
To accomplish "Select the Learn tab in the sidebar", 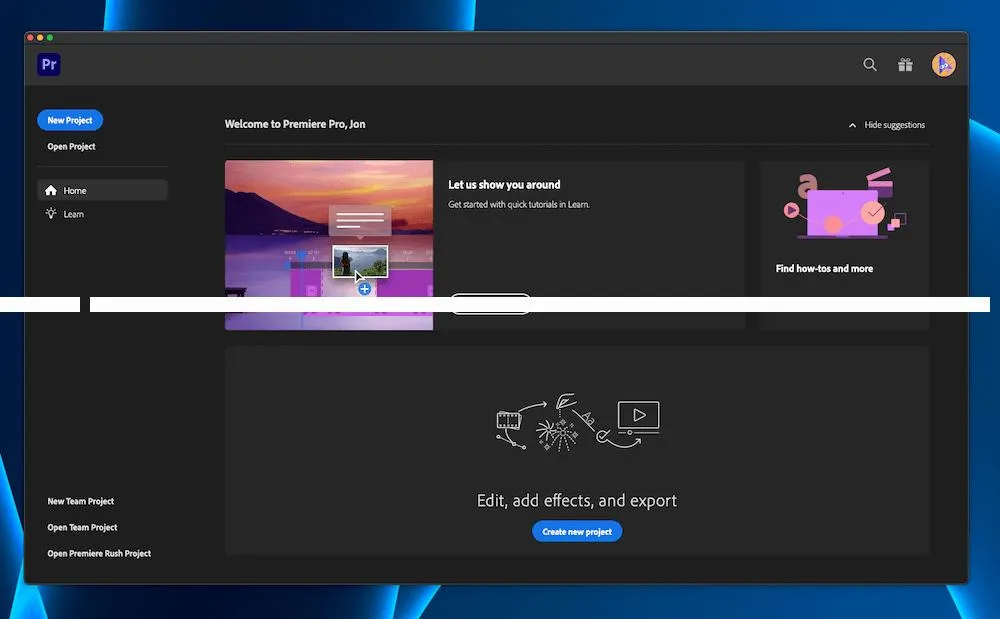I will tap(103, 214).
